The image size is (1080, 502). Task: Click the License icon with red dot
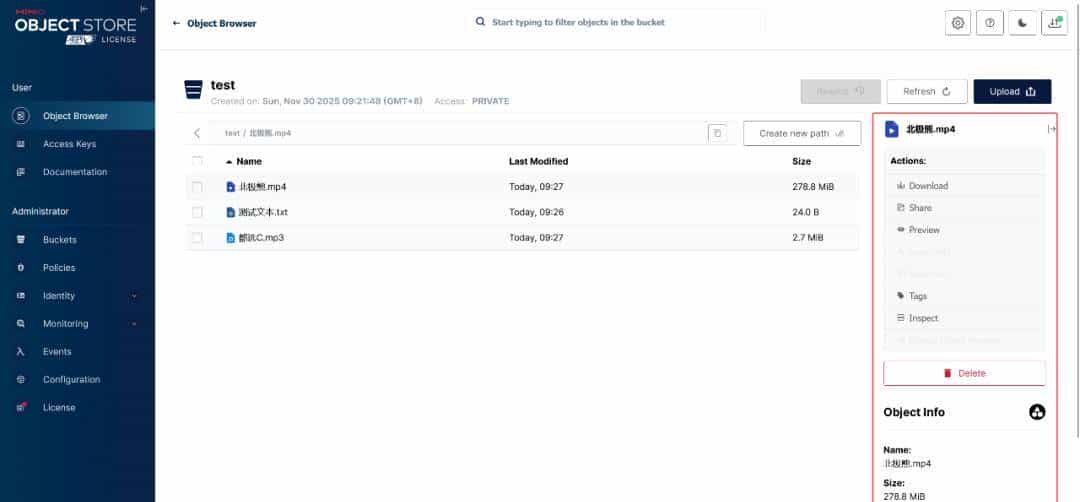pos(21,408)
